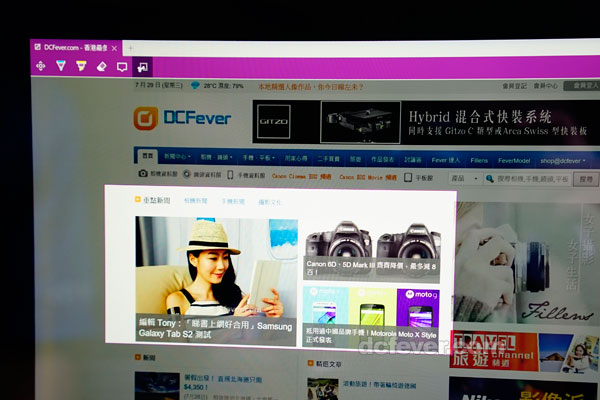Open the Canon EOS Movie 頻道 link
This screenshot has width=600, height=400.
point(368,178)
